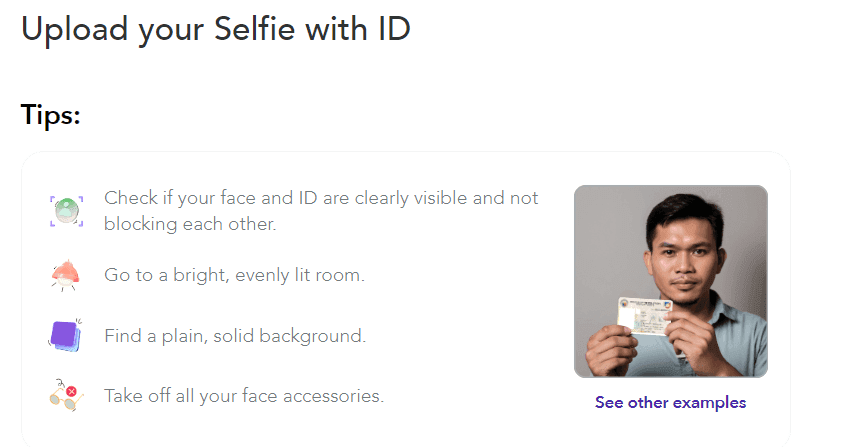Click the Upload your Selfie with ID heading
Image resolution: width=845 pixels, height=447 pixels.
(x=216, y=29)
